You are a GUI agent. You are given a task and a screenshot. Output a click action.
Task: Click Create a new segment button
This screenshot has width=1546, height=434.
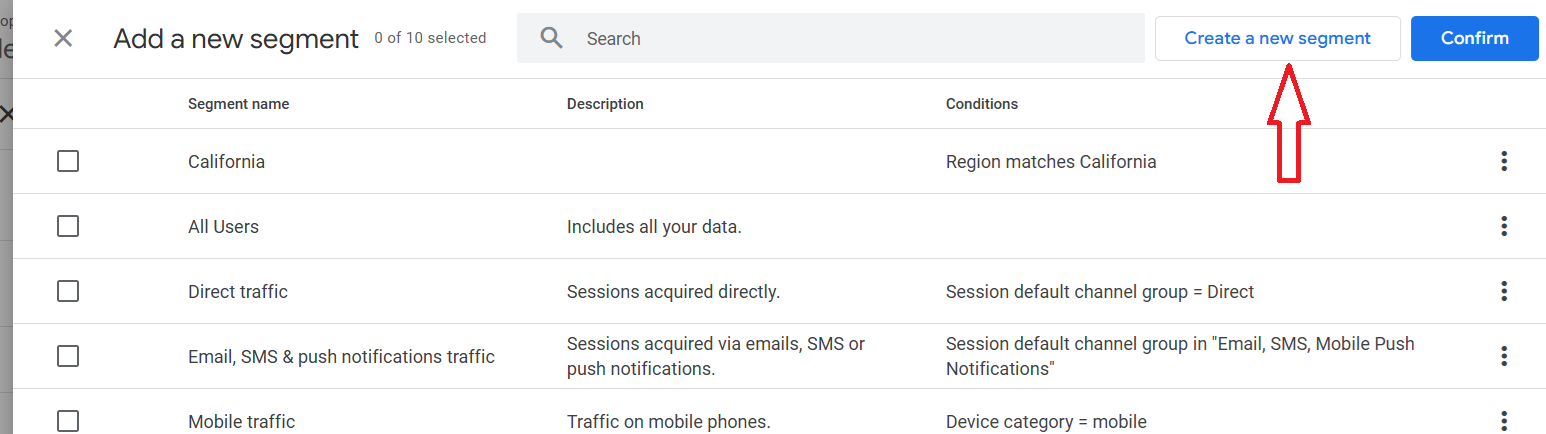pyautogui.click(x=1277, y=38)
